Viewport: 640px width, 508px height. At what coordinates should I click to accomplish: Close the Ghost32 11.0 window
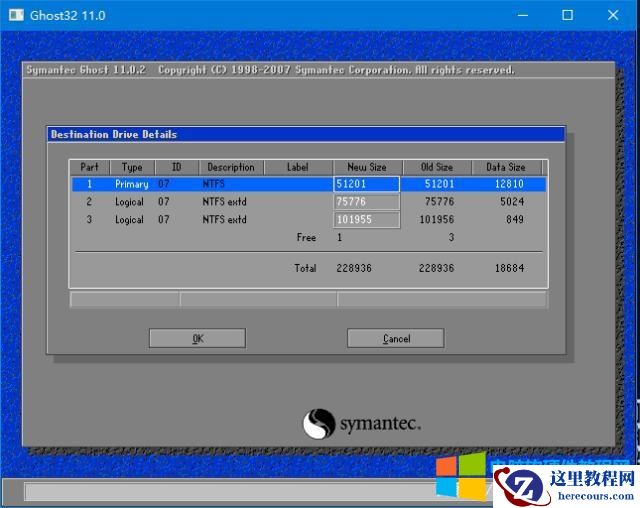(x=613, y=15)
